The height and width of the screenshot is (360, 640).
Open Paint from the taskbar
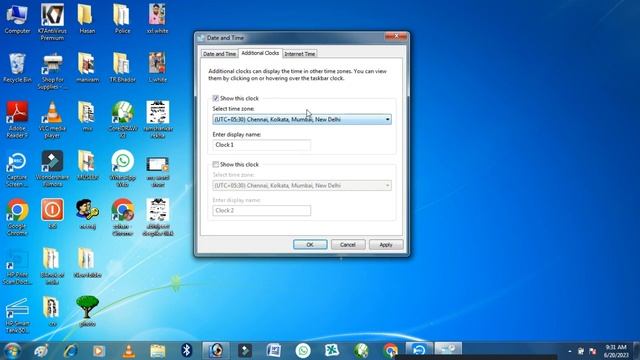[x=41, y=351]
